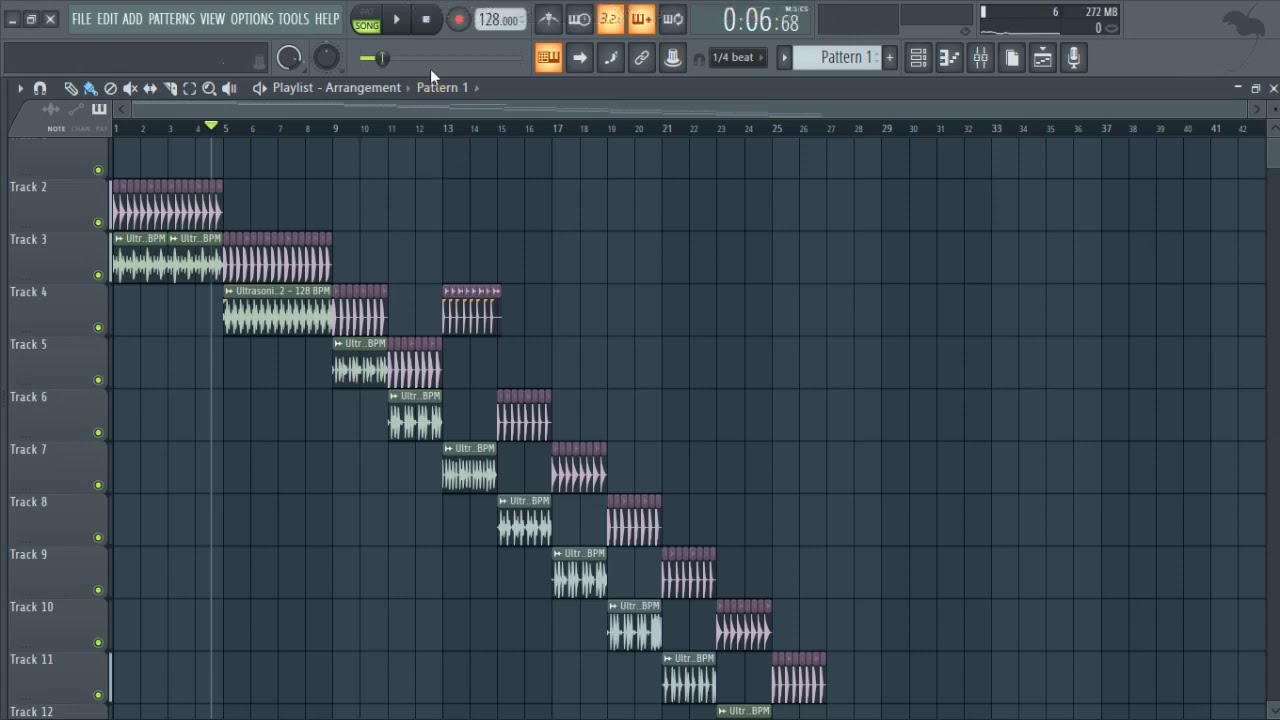The width and height of the screenshot is (1280, 720).
Task: Mute Track 4 green light
Action: [x=98, y=327]
